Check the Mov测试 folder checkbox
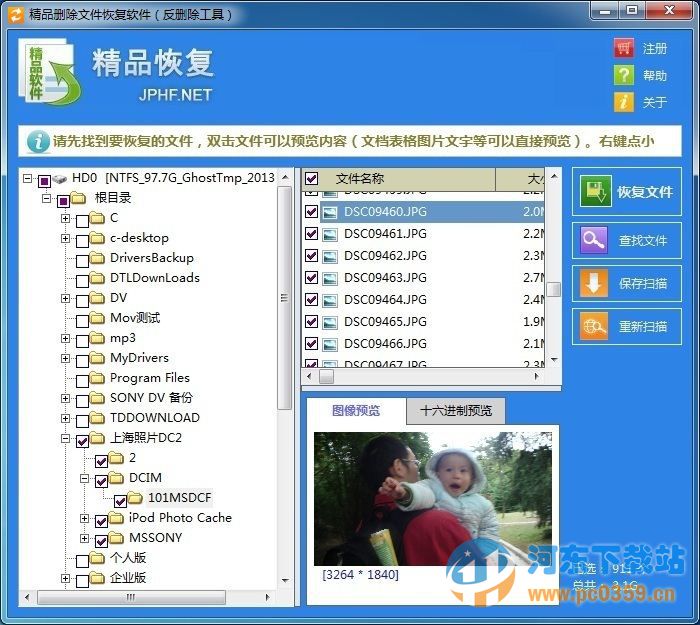700x625 pixels. tap(82, 321)
